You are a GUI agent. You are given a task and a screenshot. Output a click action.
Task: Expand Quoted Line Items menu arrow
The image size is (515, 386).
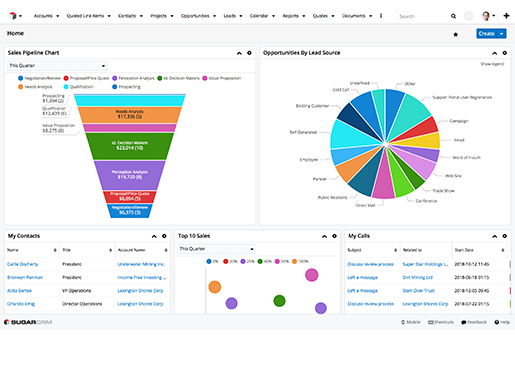(x=109, y=16)
